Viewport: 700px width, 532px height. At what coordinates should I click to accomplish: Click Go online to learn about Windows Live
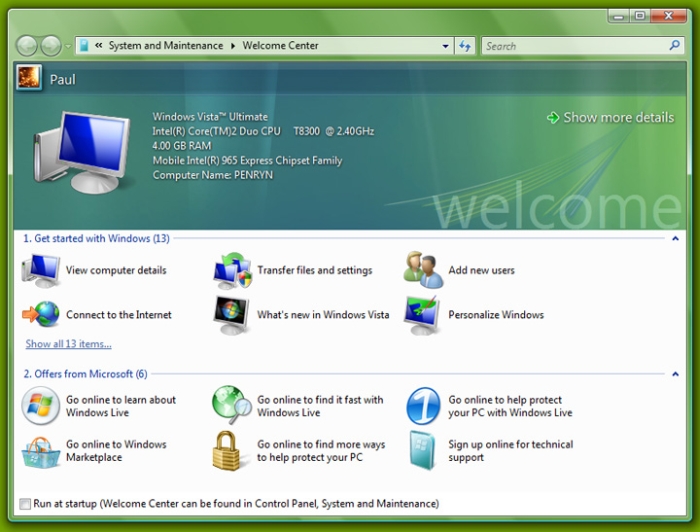121,406
